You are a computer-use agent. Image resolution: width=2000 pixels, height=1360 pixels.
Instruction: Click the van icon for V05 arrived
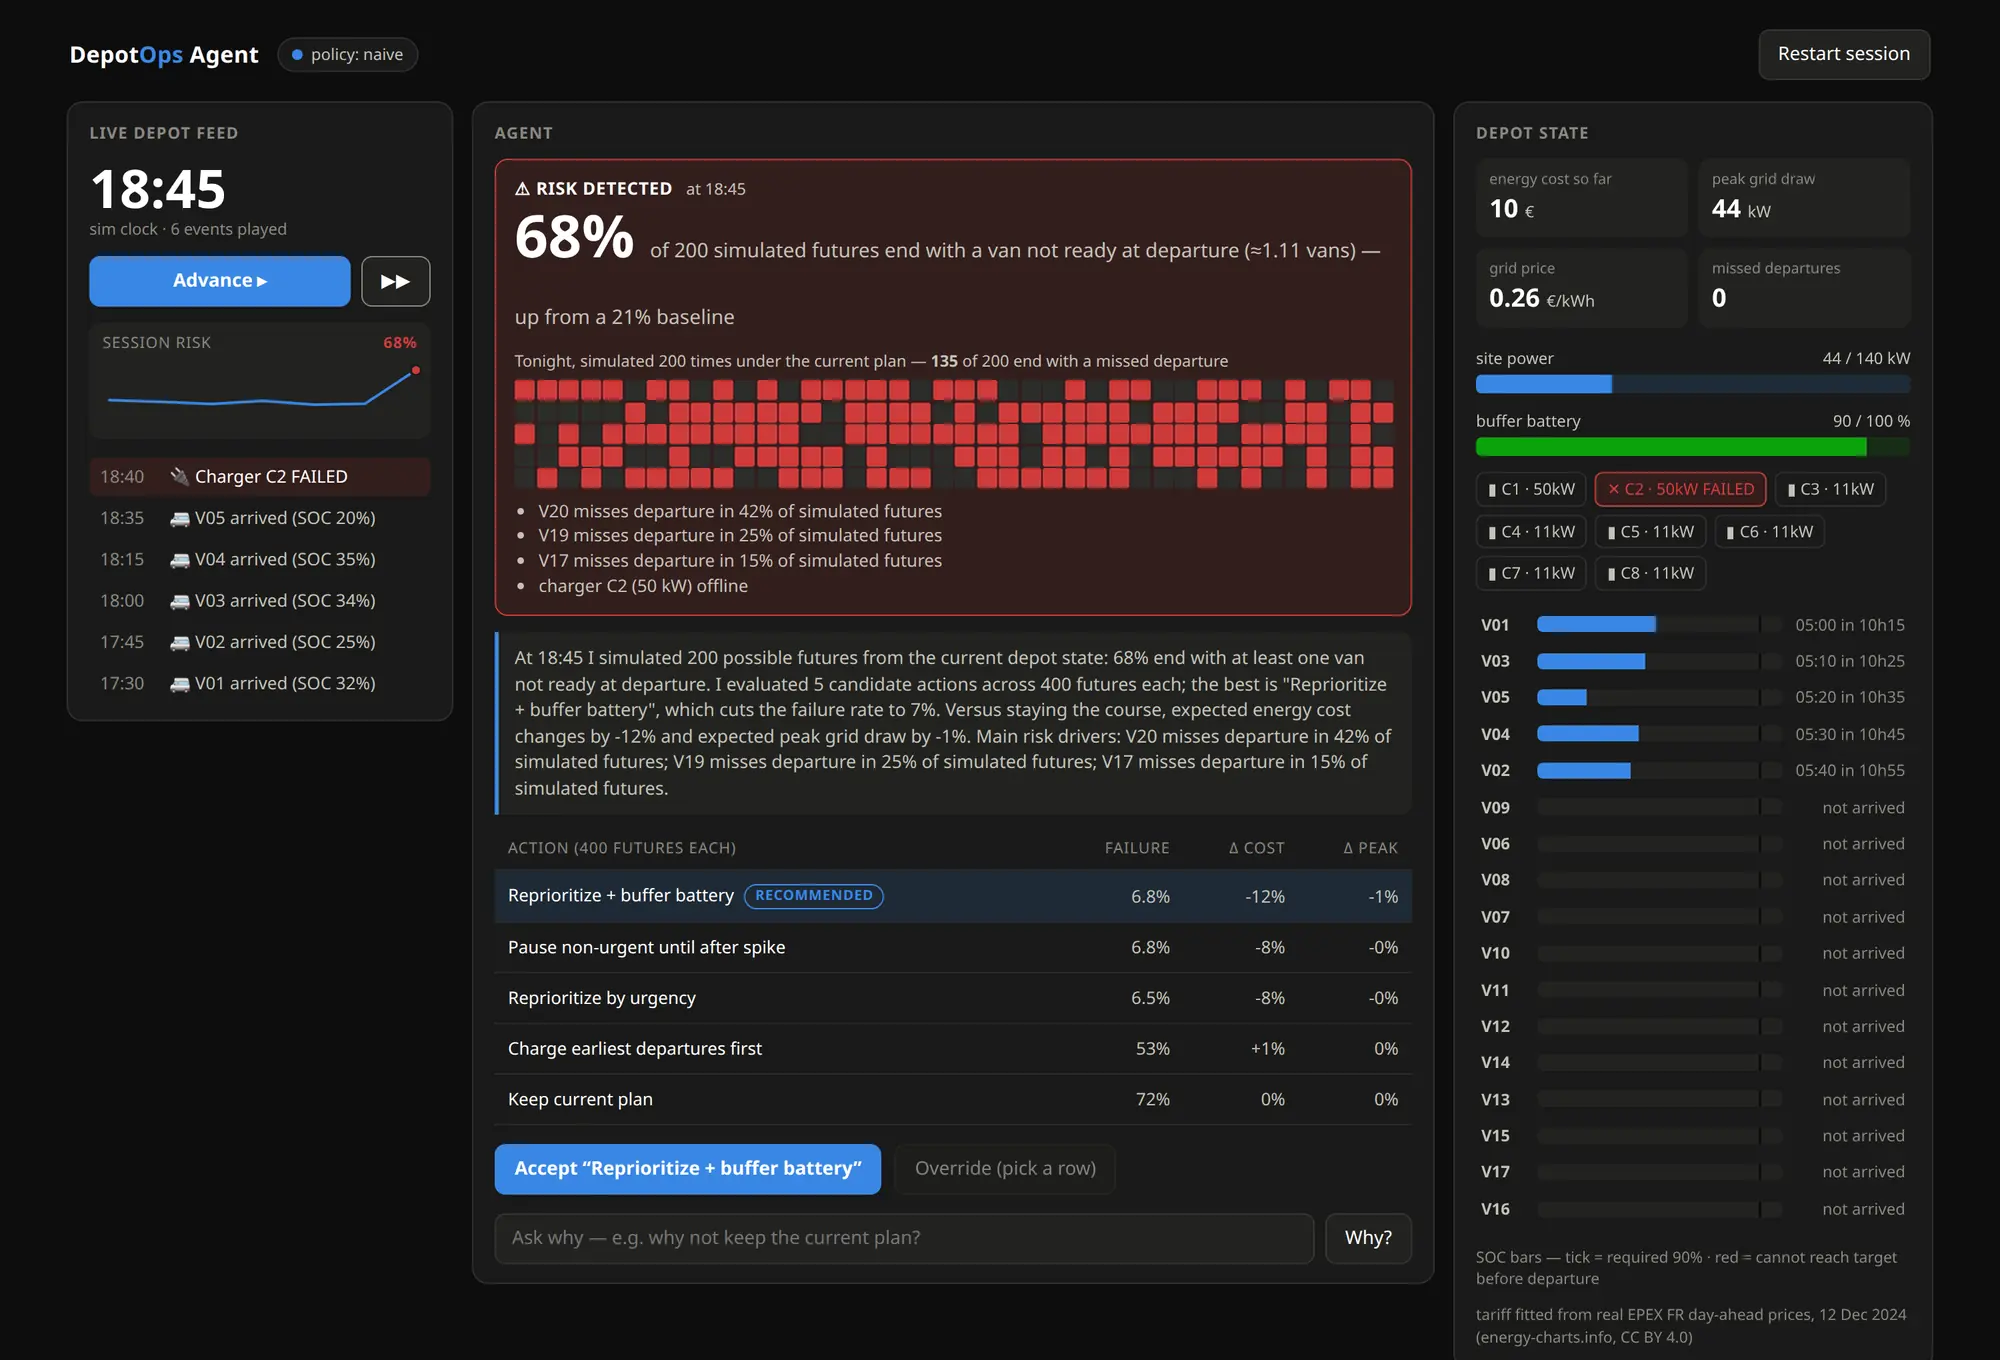click(x=179, y=518)
